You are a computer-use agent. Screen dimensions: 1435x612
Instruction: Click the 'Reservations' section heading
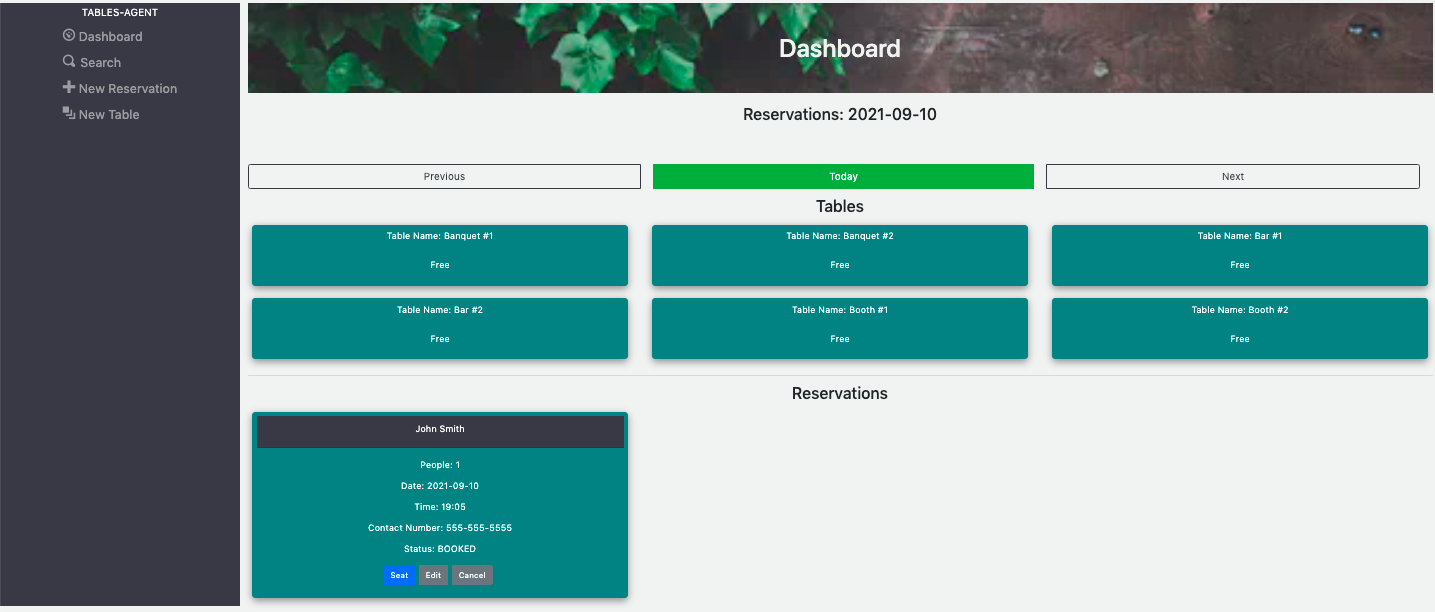pos(840,393)
